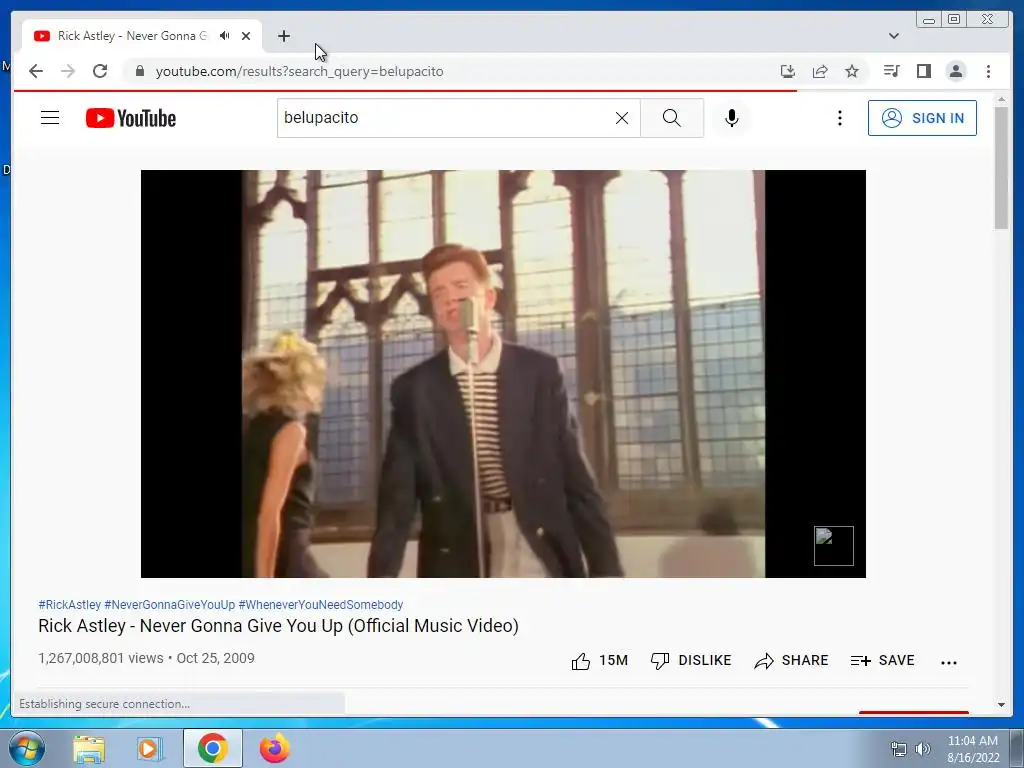Click the 1,267,008,801 views text
Viewport: 1024px width, 768px height.
point(101,658)
